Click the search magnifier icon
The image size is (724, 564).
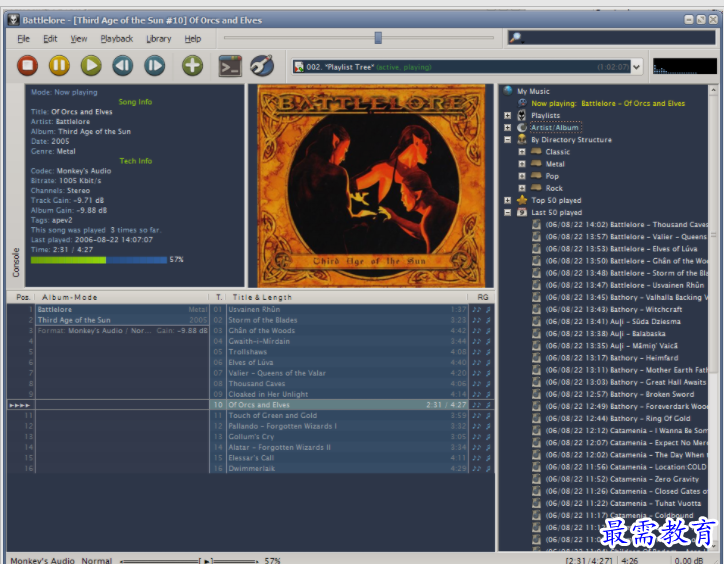515,38
